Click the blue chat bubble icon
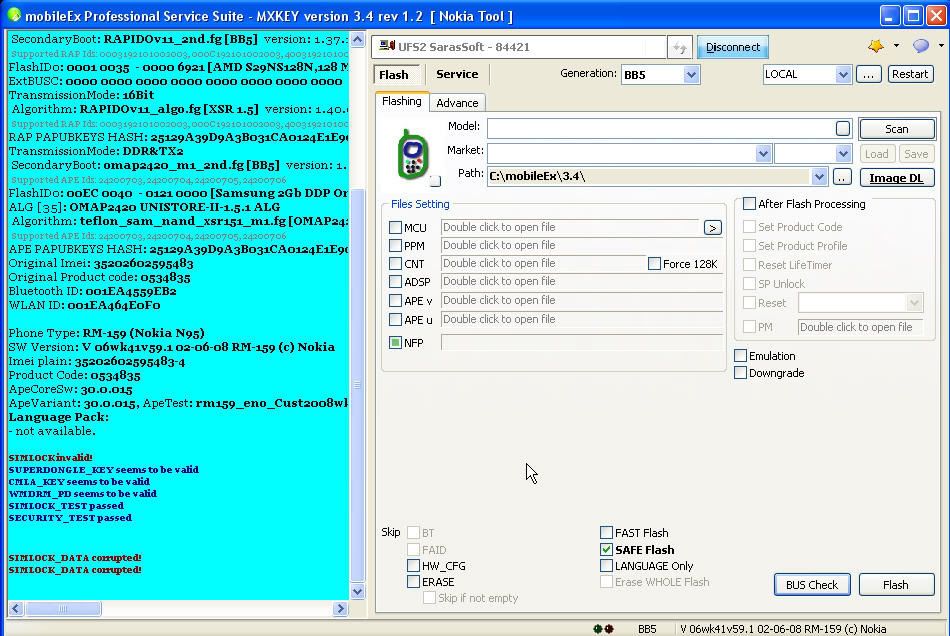The height and width of the screenshot is (636, 950). [921, 46]
